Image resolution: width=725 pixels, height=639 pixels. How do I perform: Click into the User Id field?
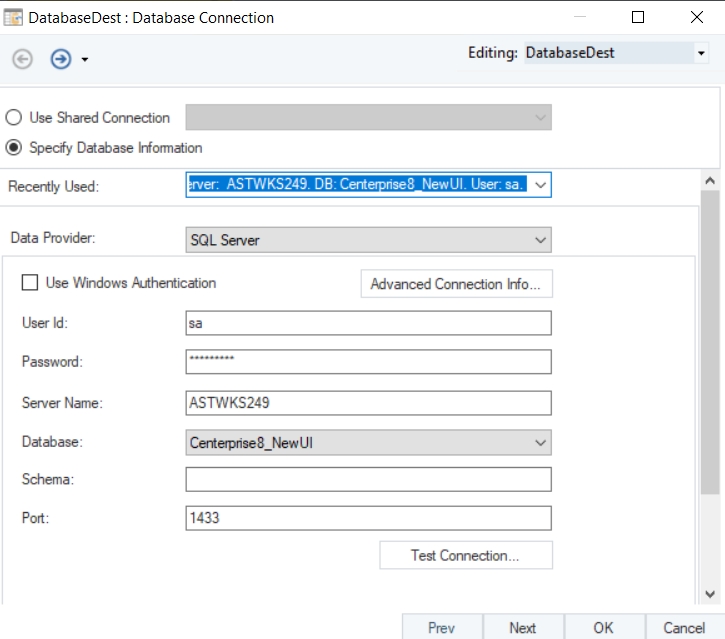[x=368, y=323]
